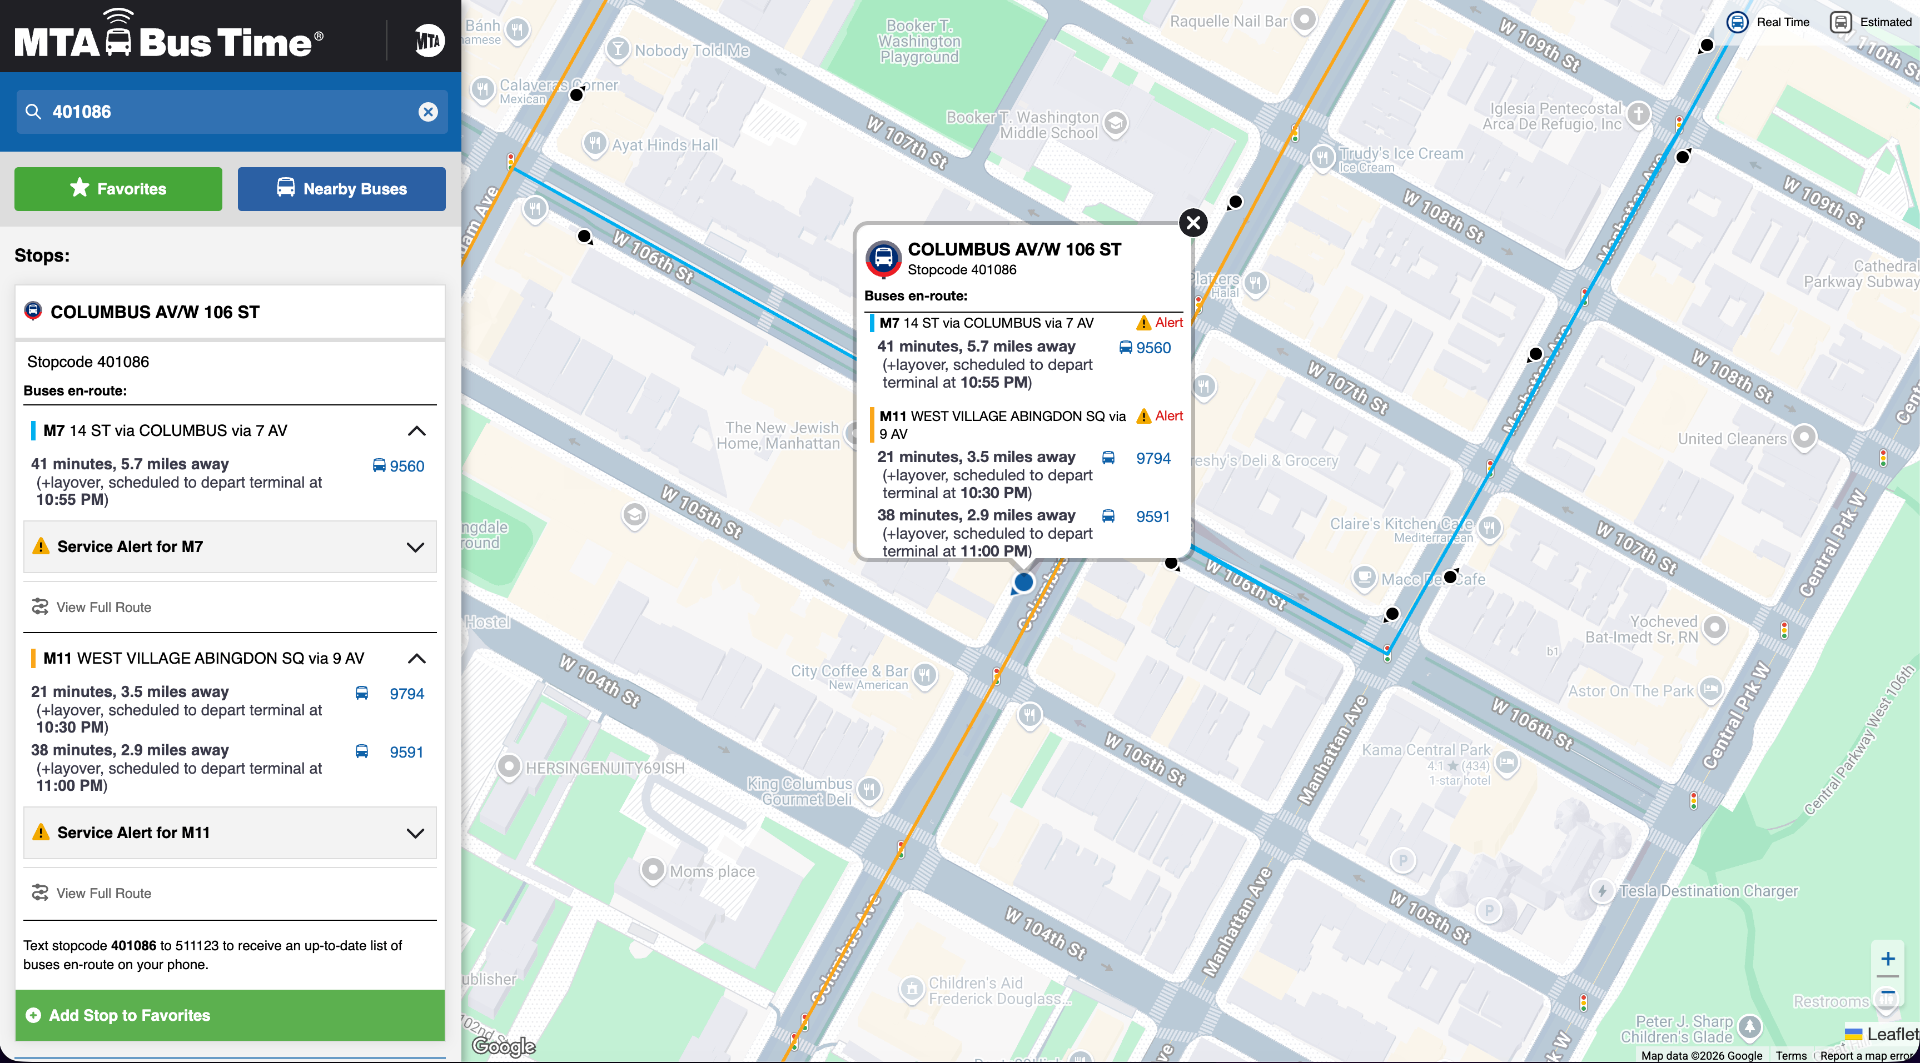The image size is (1920, 1063).
Task: Click Raquelle Nail Bar map pin
Action: coord(1304,19)
